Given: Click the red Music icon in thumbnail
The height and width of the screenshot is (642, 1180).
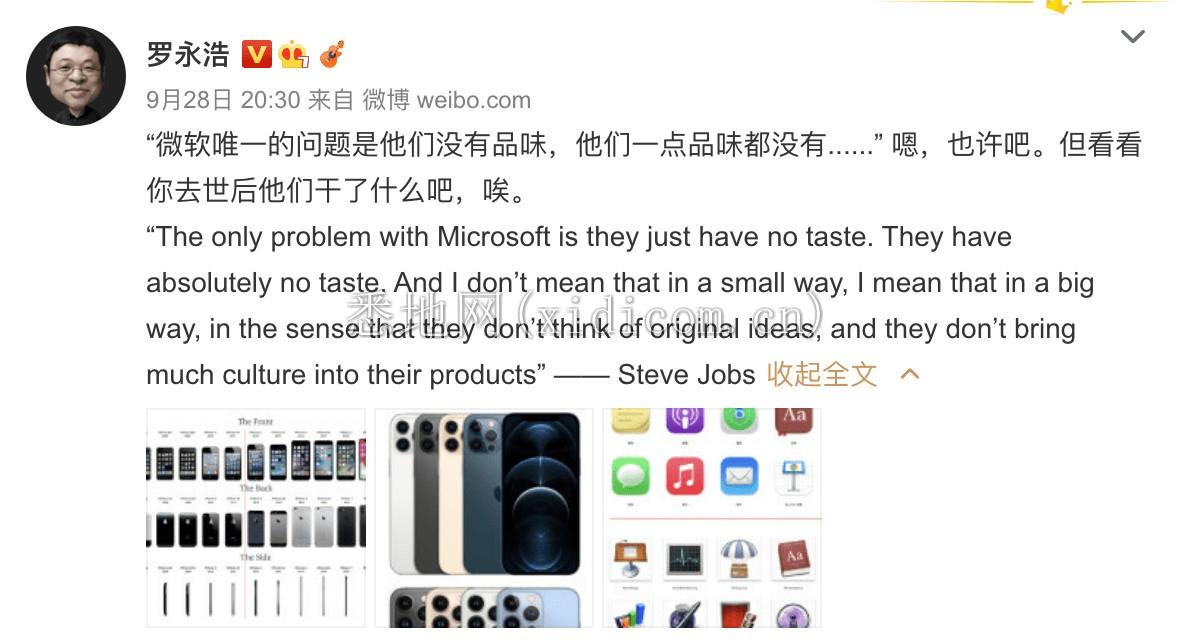Looking at the screenshot, I should [685, 476].
